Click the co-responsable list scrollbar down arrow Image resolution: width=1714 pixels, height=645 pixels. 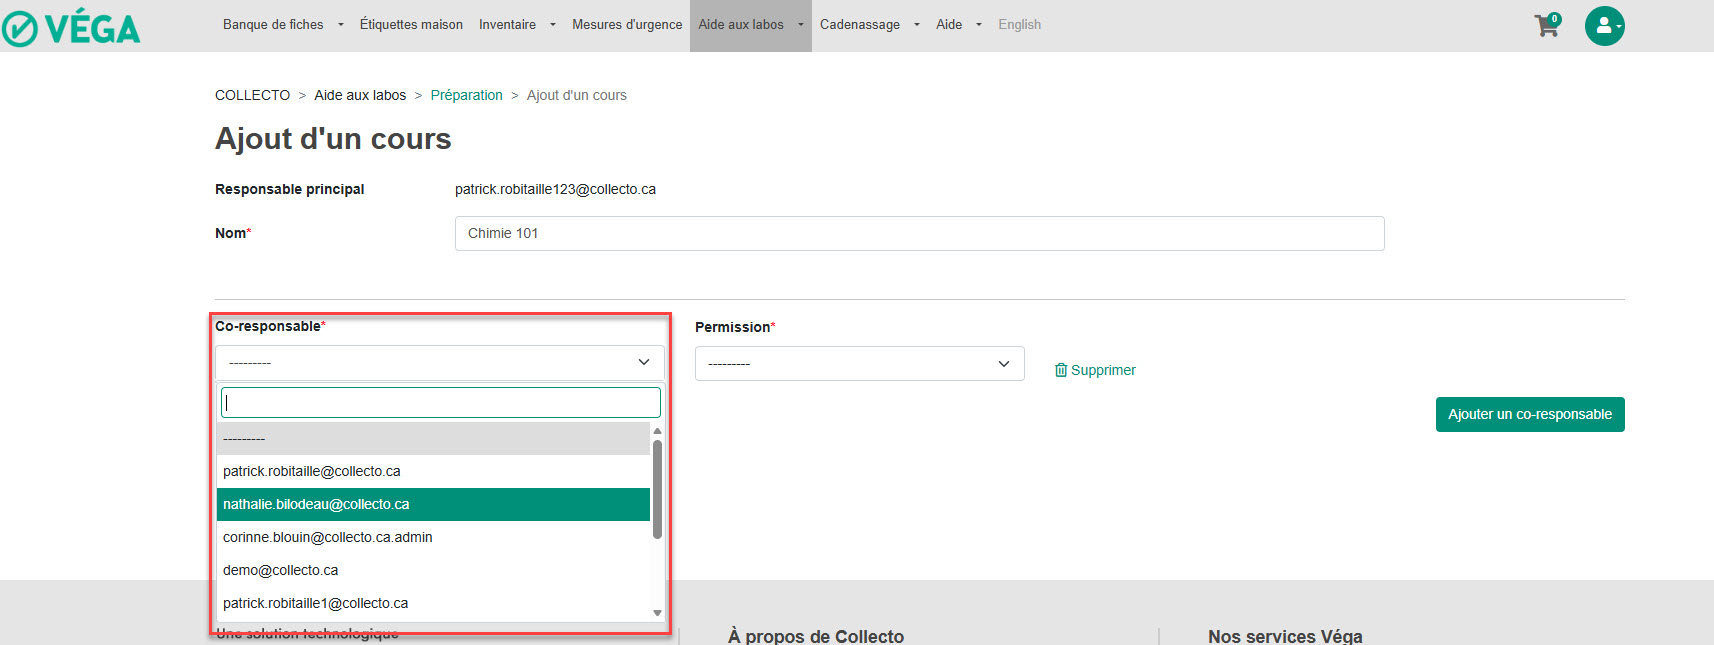(x=657, y=613)
